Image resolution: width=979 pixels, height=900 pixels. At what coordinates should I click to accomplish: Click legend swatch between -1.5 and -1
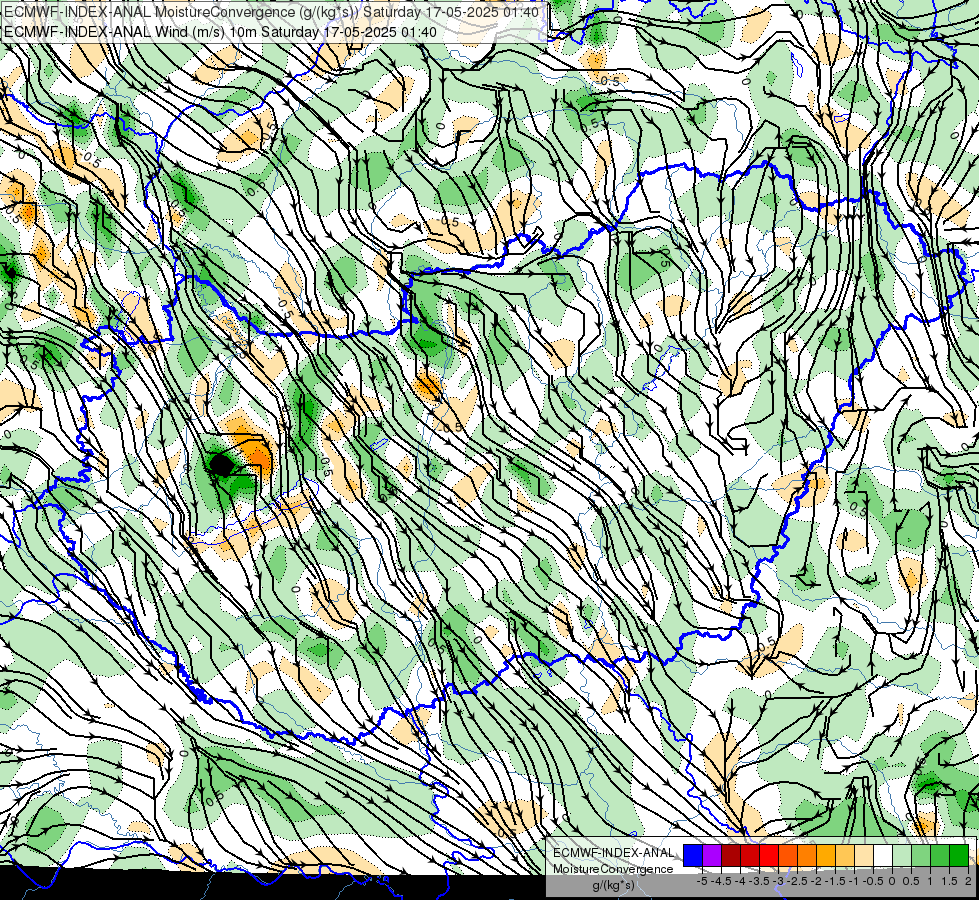coord(845,855)
